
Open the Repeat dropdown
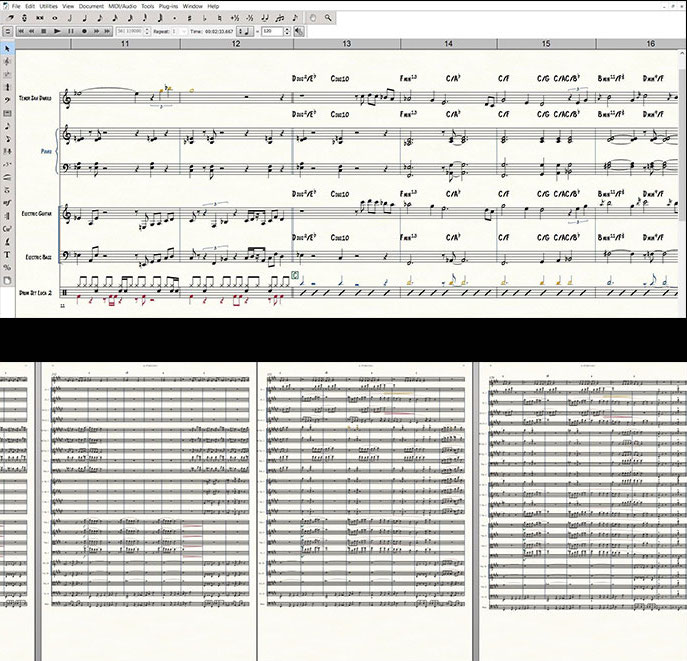pos(174,31)
